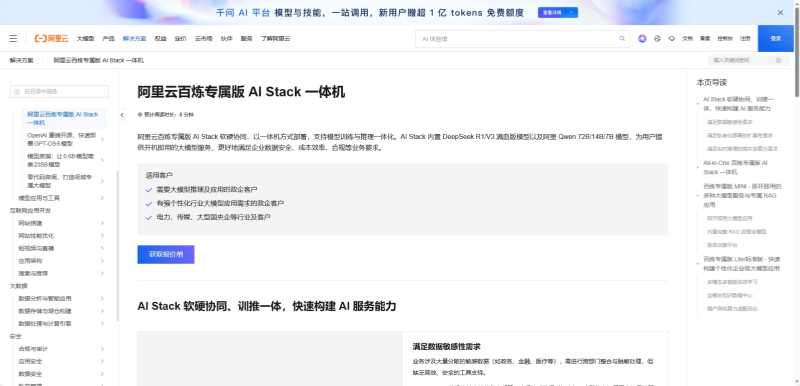Click the 控制台 header link
This screenshot has height=386, width=800.
(x=724, y=39)
